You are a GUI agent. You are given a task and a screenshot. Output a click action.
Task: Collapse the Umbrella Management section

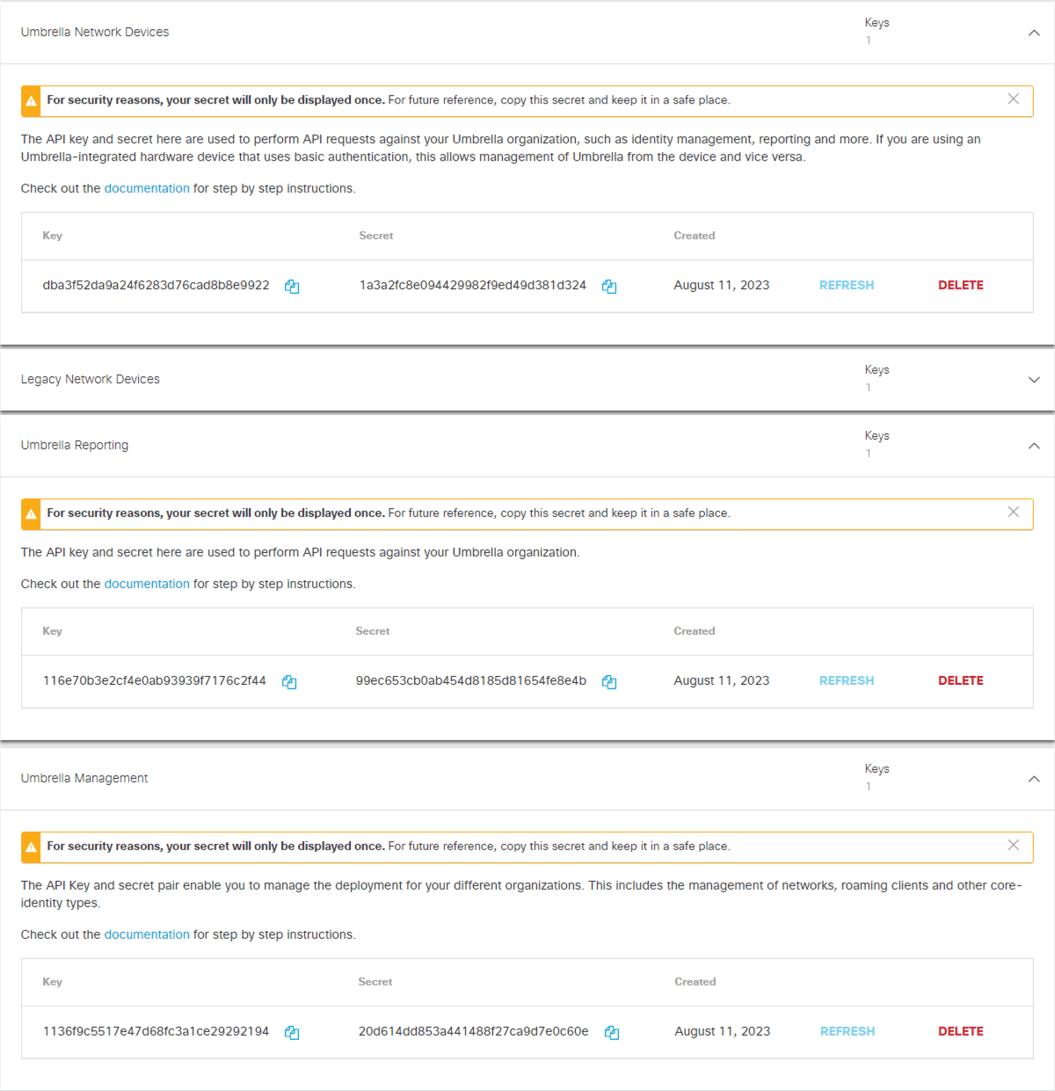(1034, 779)
